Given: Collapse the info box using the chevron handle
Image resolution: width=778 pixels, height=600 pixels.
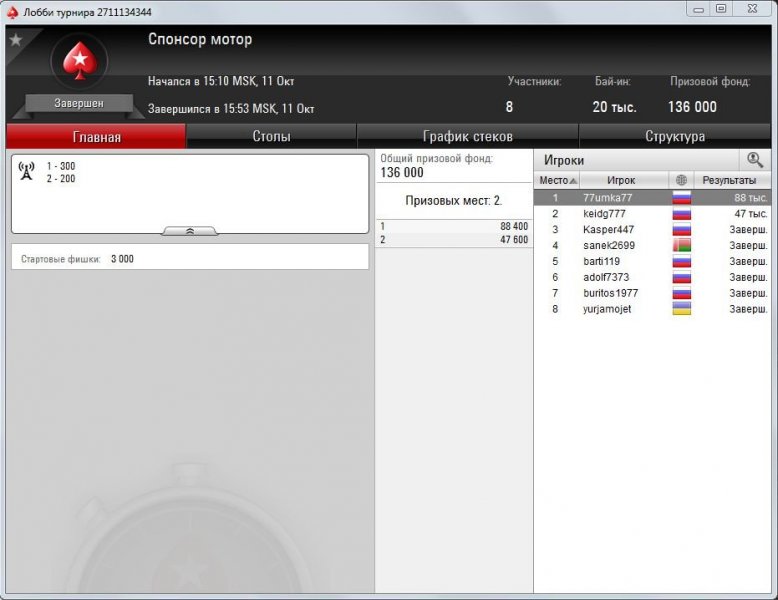Looking at the screenshot, I should (190, 230).
